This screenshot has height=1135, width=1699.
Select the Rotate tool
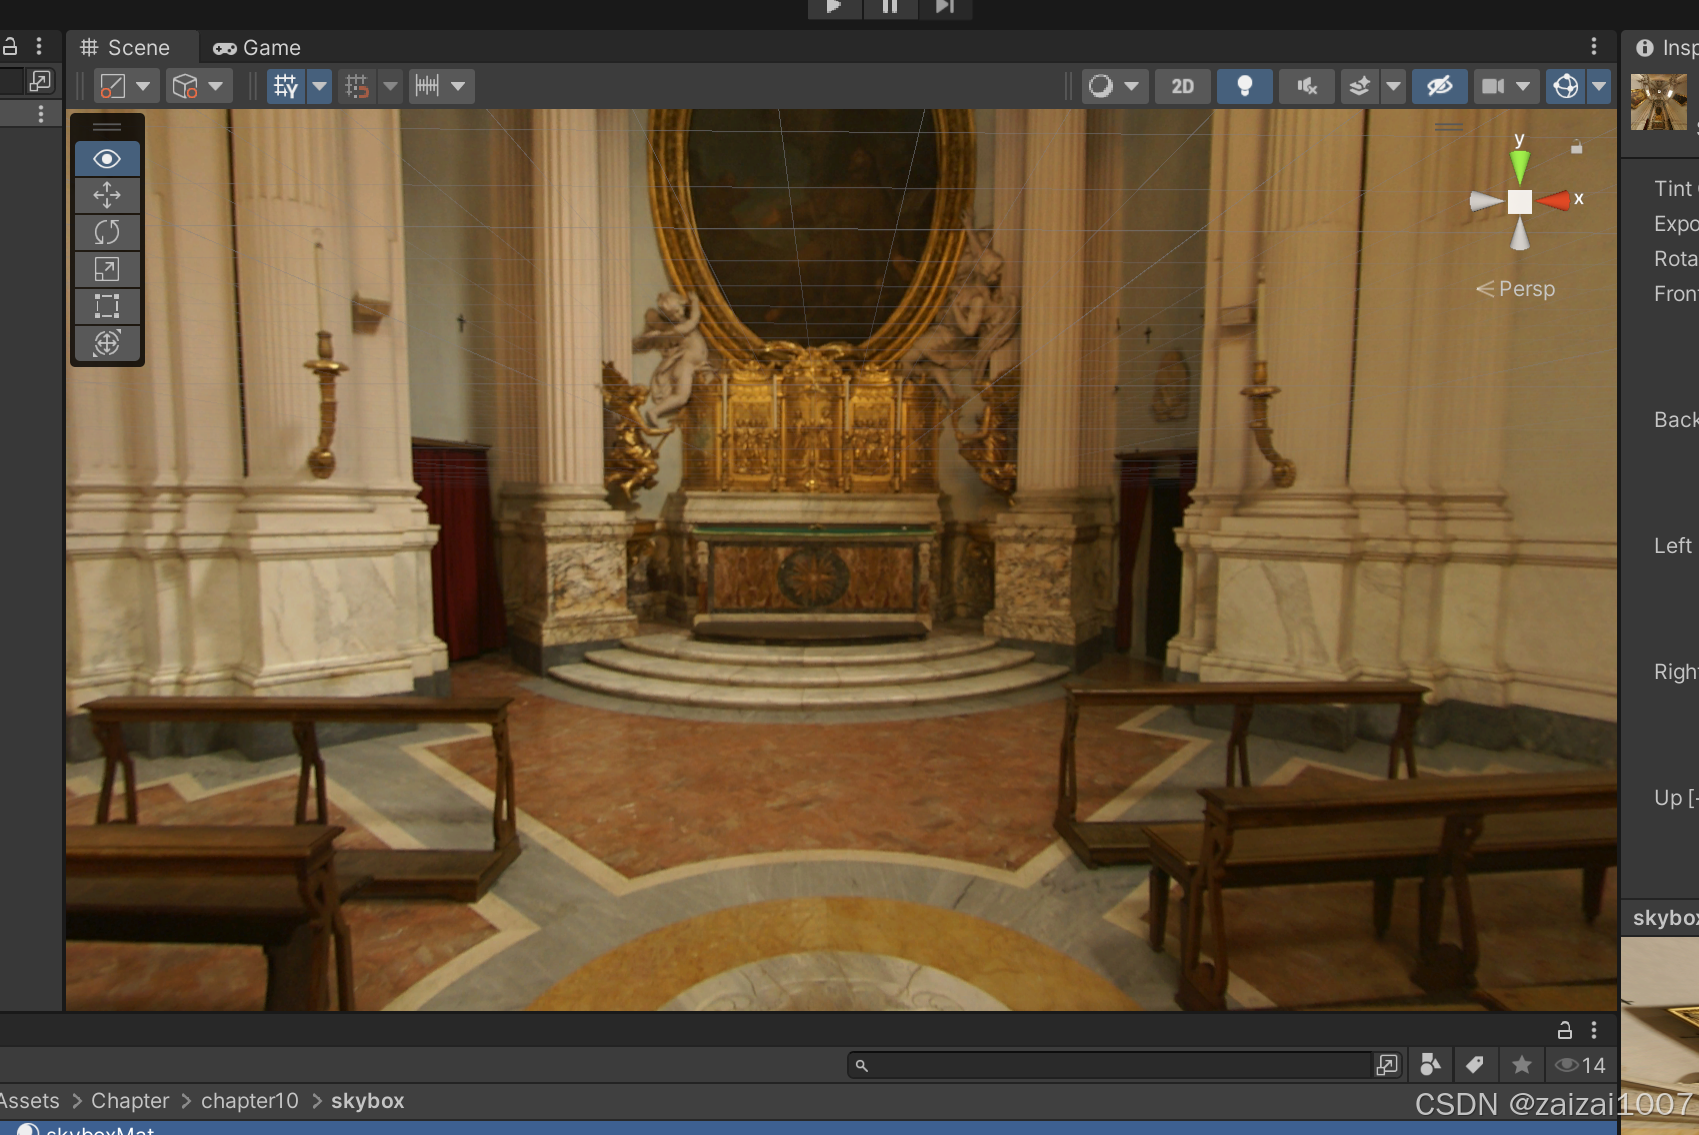pyautogui.click(x=107, y=232)
